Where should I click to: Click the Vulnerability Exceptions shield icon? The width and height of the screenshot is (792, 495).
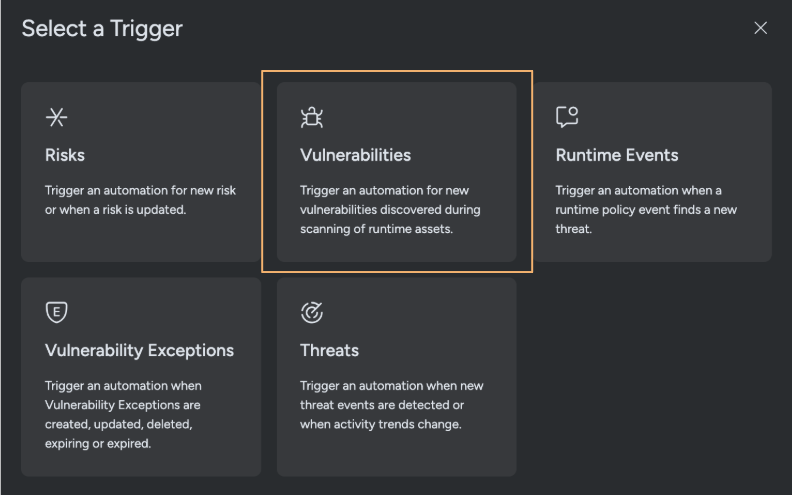(x=57, y=313)
